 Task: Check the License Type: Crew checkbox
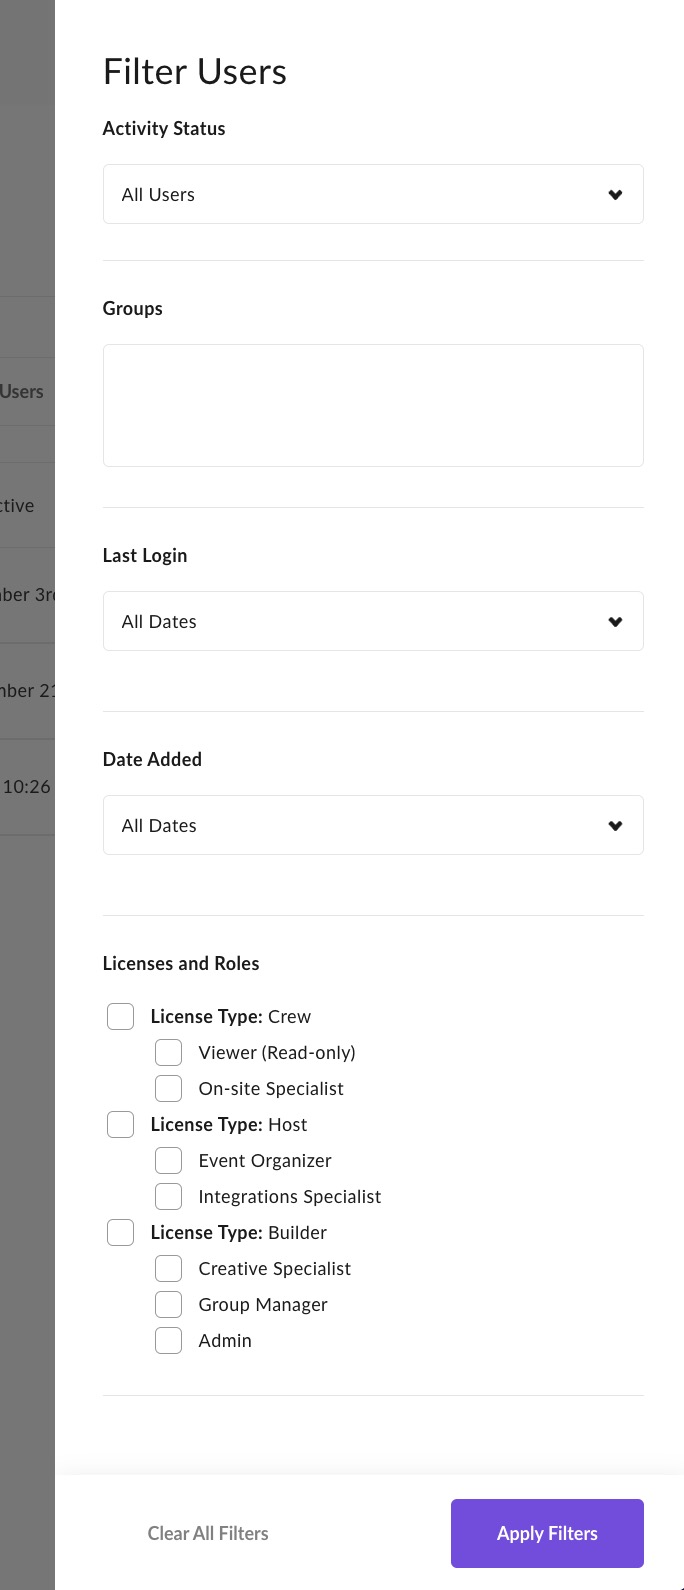tap(120, 1016)
